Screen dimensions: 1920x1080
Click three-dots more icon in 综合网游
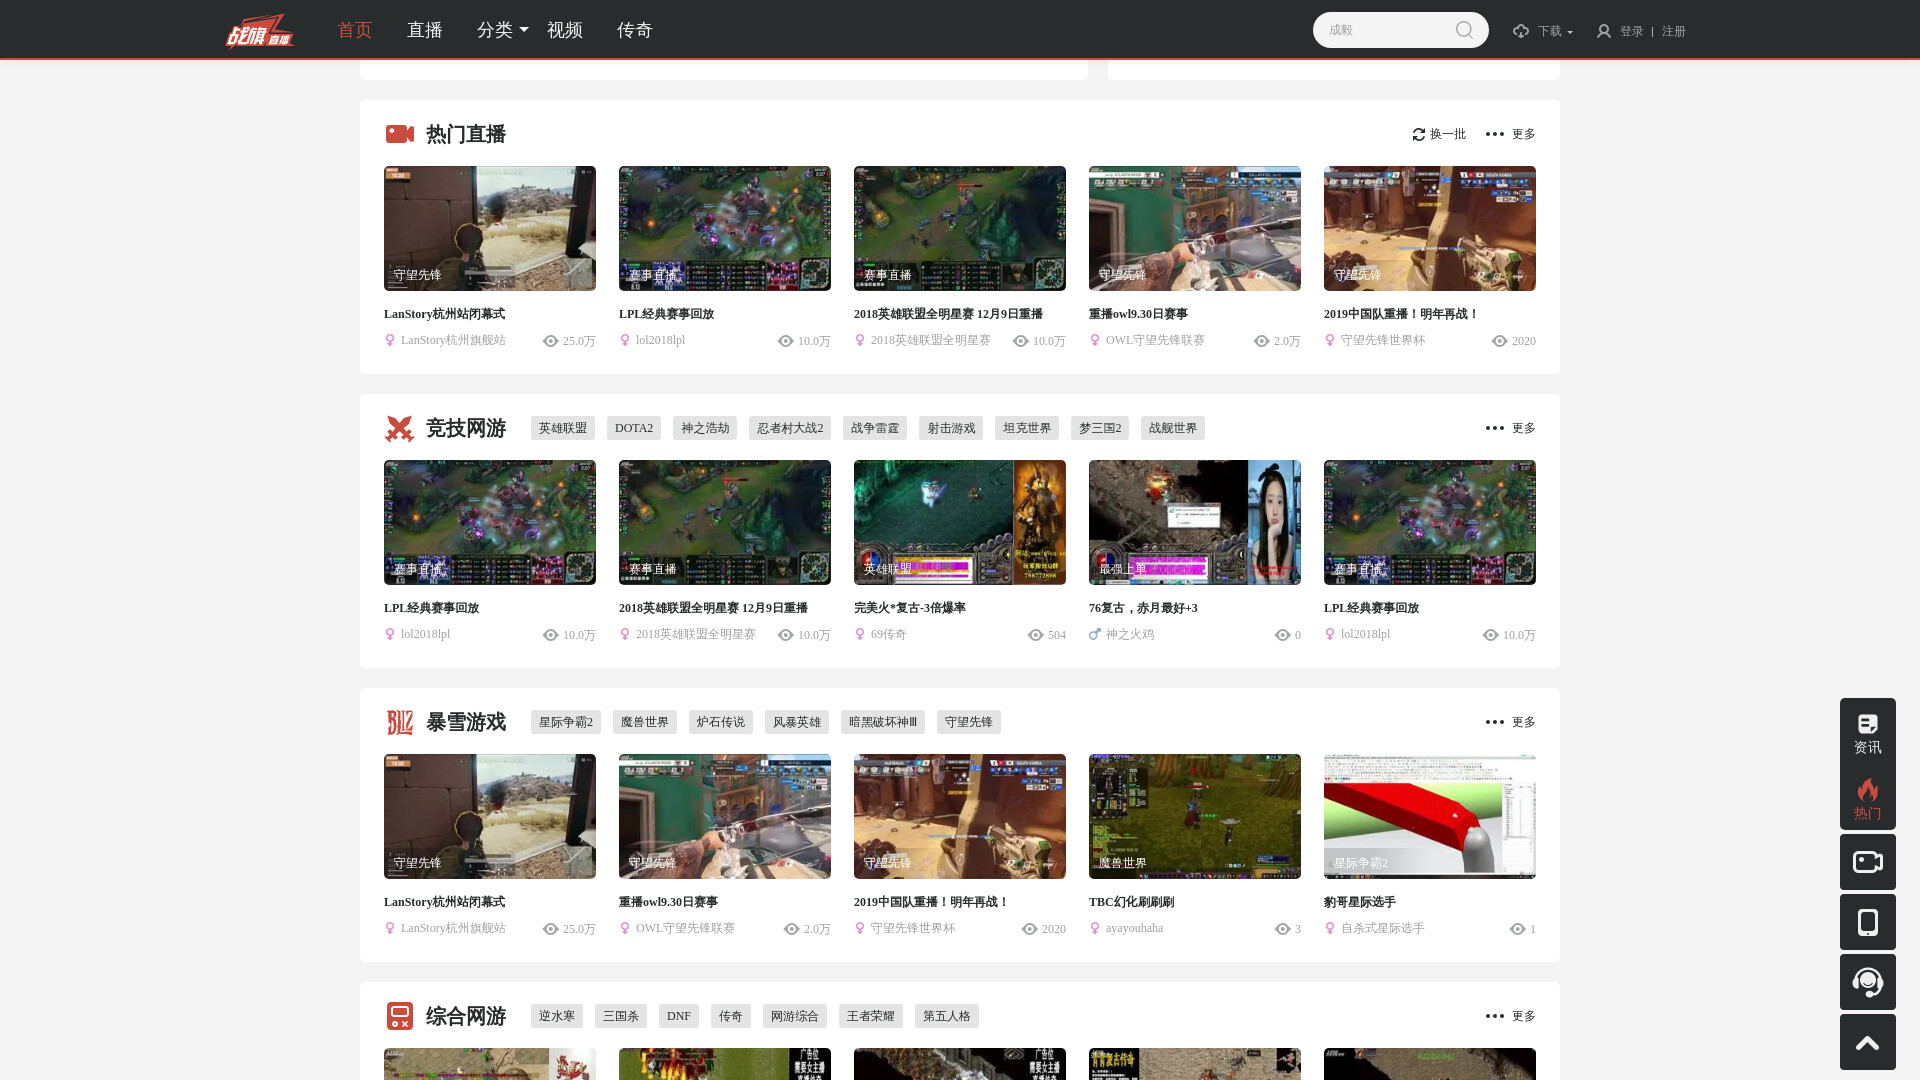point(1495,1016)
